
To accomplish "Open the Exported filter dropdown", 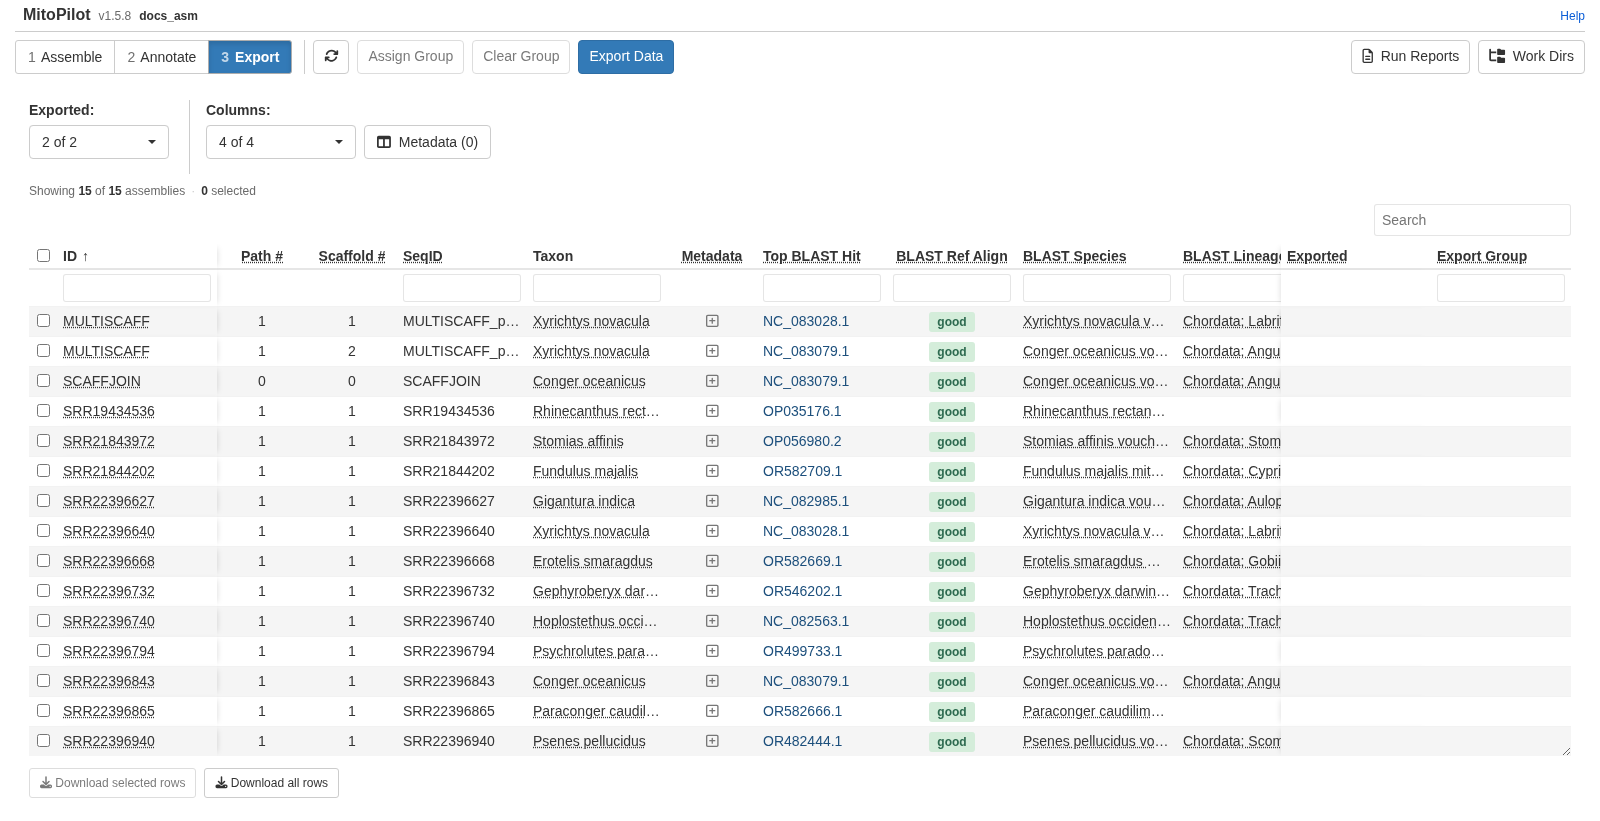I will click(99, 142).
